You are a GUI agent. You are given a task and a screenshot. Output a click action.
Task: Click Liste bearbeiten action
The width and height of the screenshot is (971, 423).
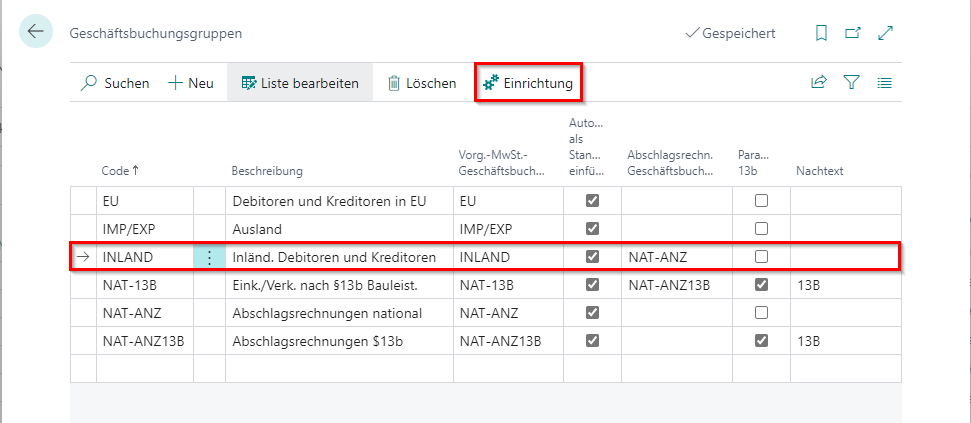pos(300,83)
